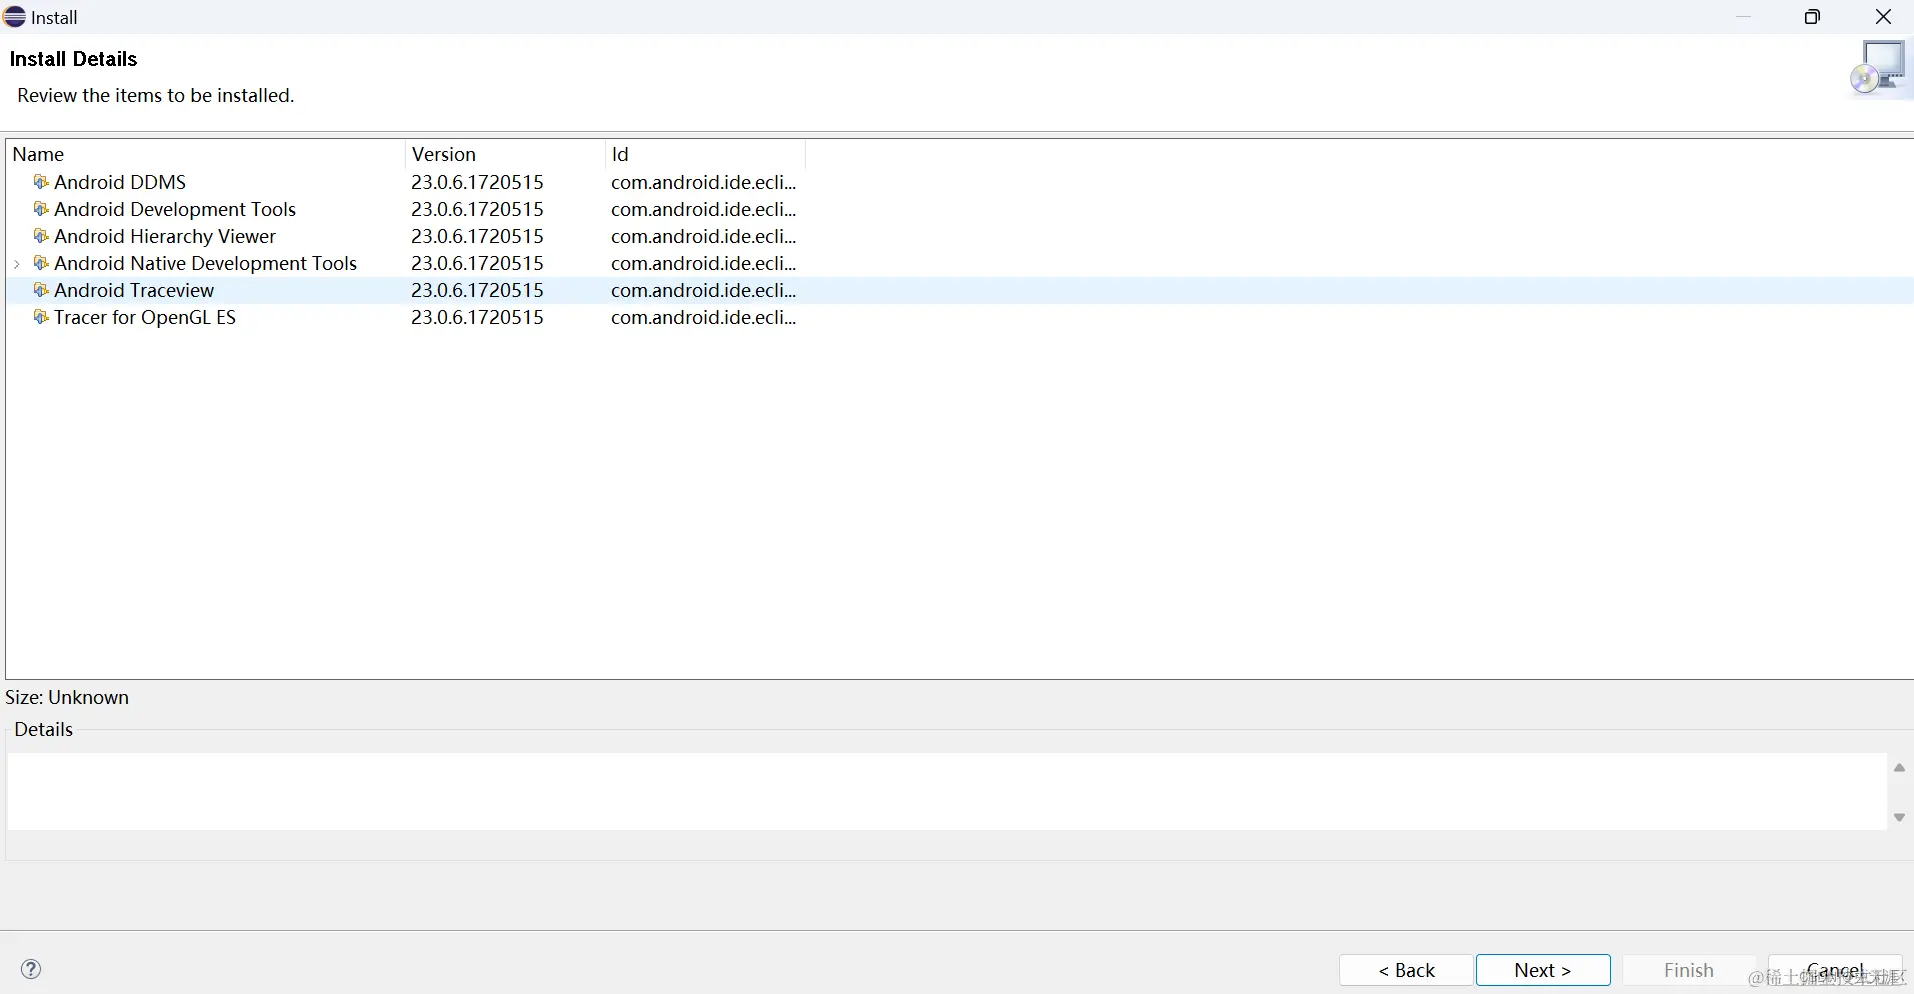The height and width of the screenshot is (994, 1914).
Task: Click the Eclipse icon in title bar
Action: point(15,17)
